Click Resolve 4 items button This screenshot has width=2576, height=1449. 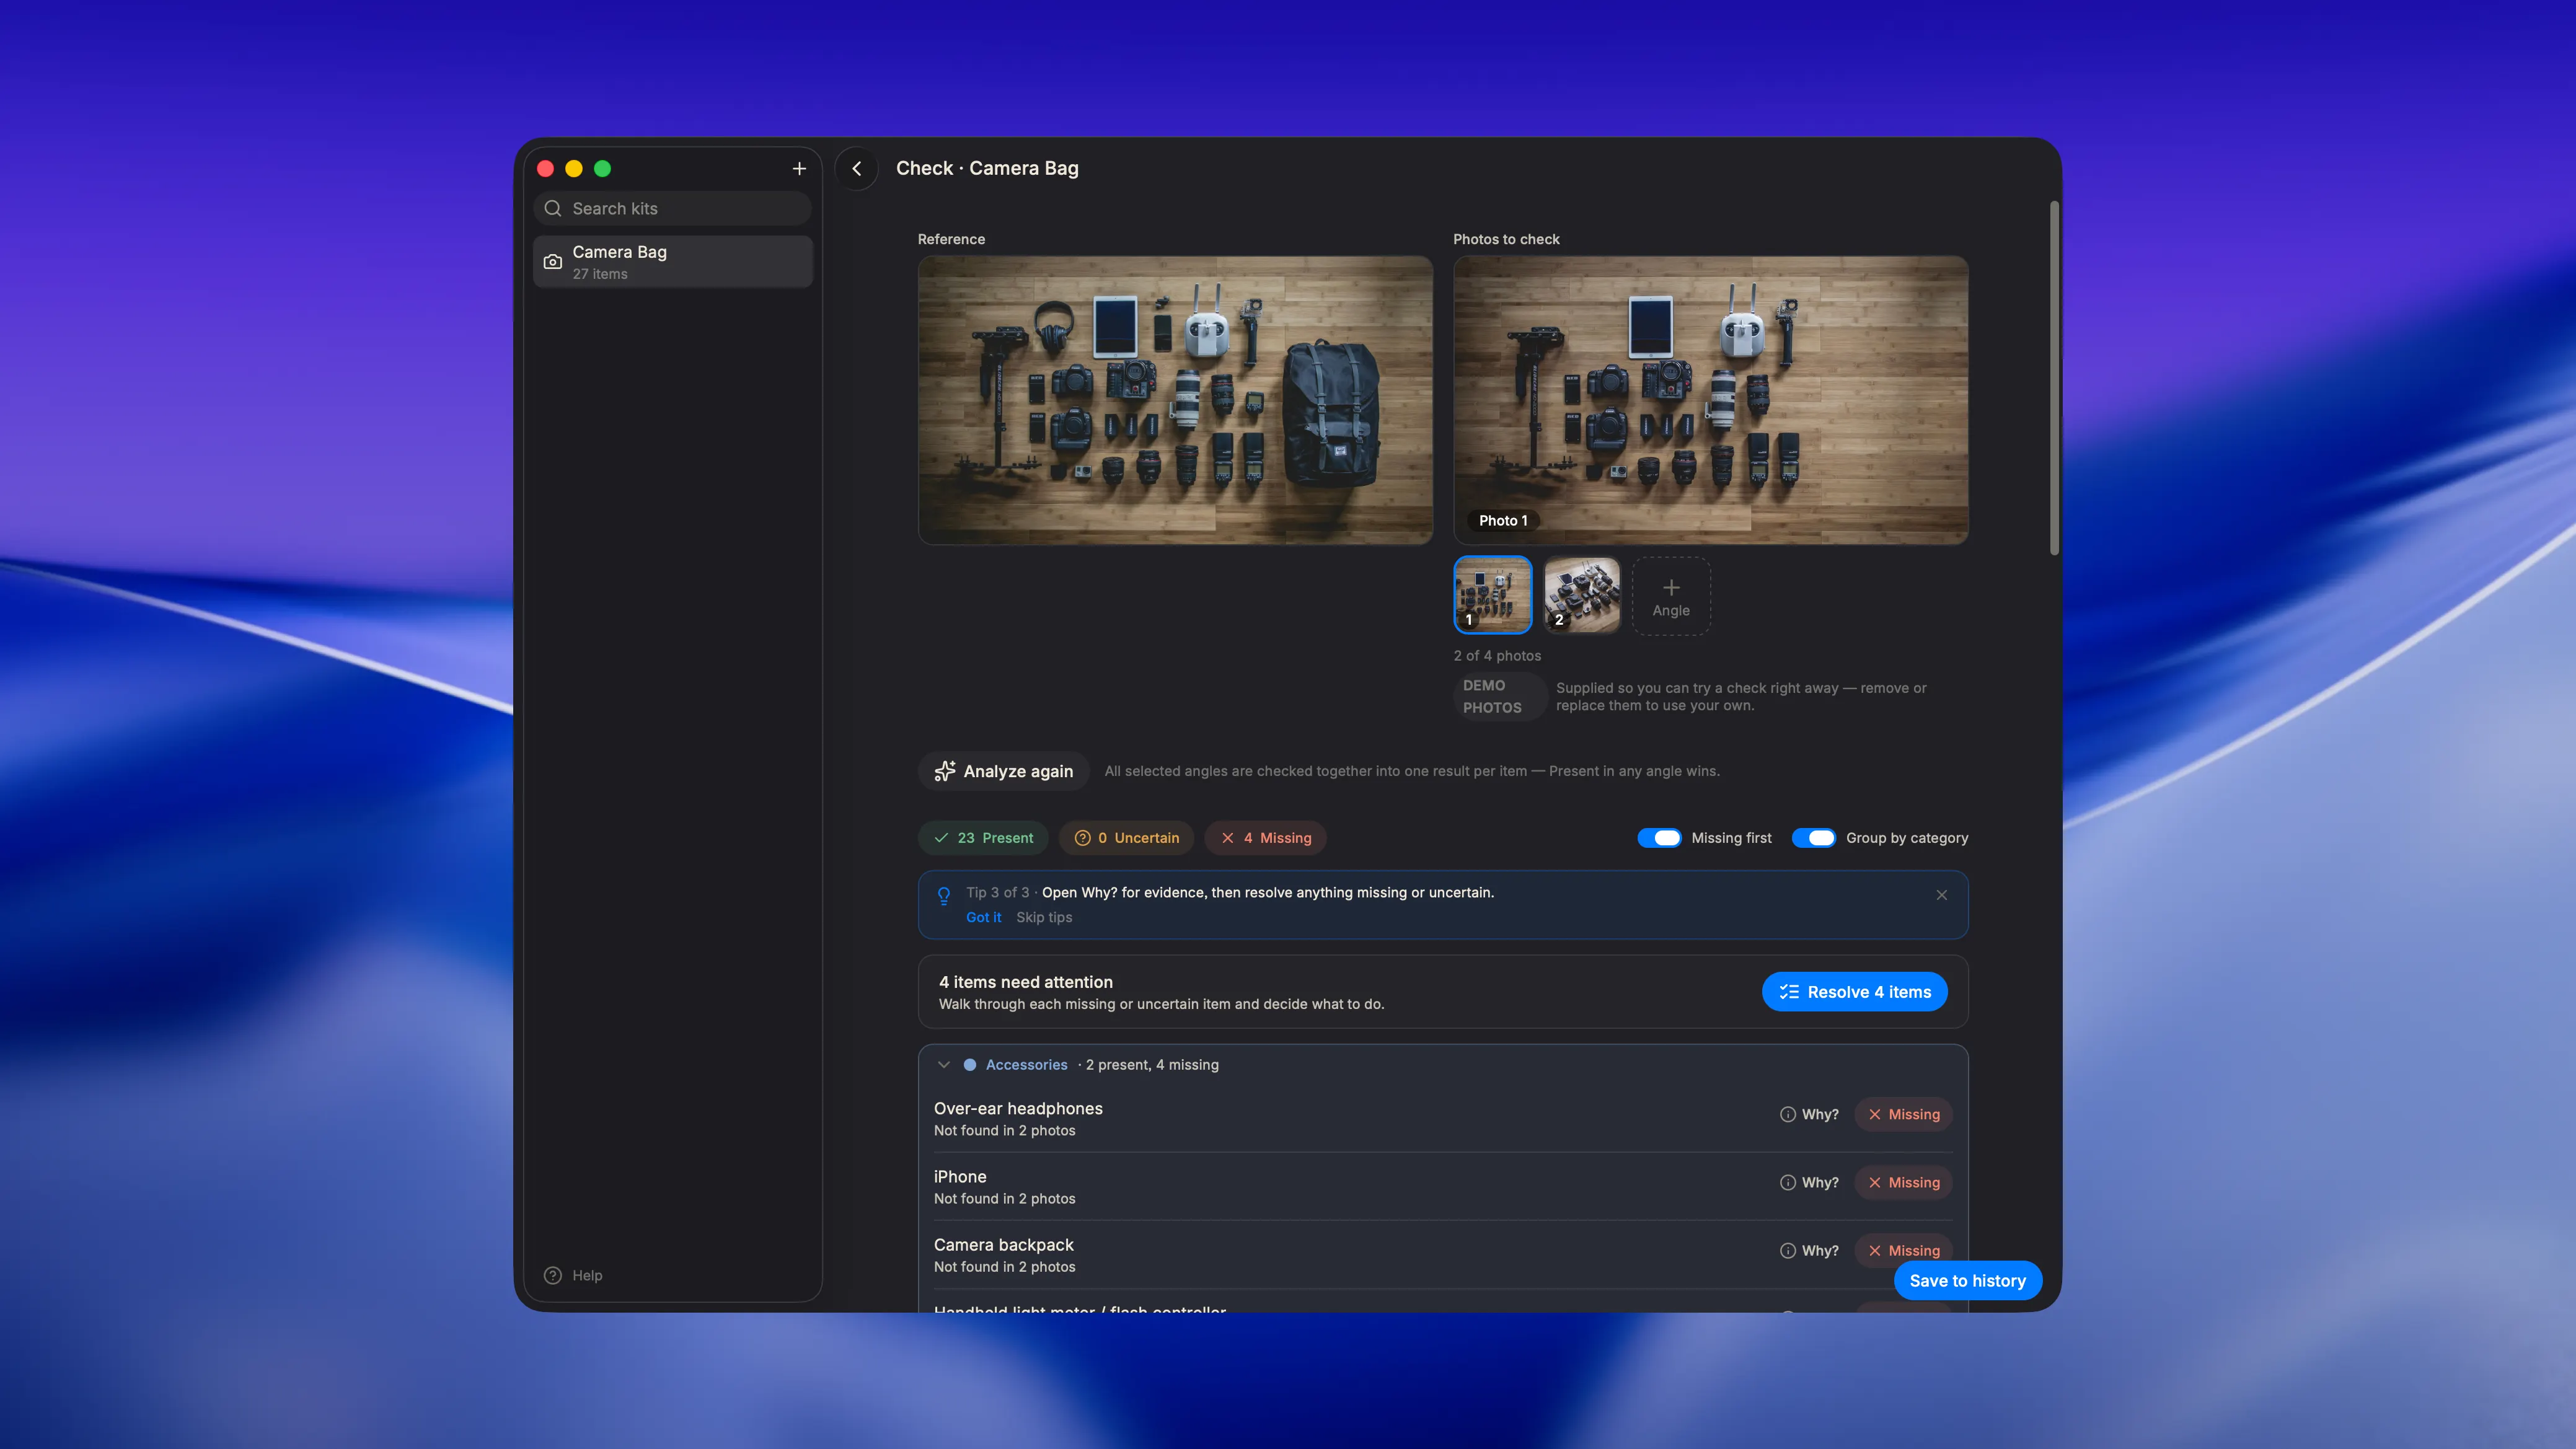pyautogui.click(x=1854, y=992)
